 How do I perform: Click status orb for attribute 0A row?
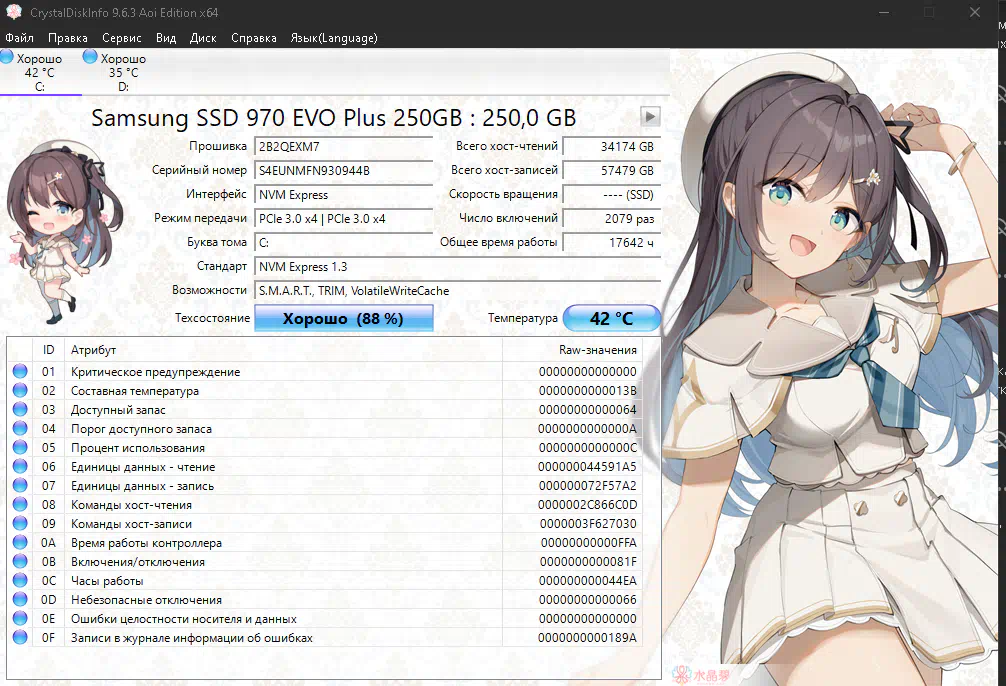20,542
